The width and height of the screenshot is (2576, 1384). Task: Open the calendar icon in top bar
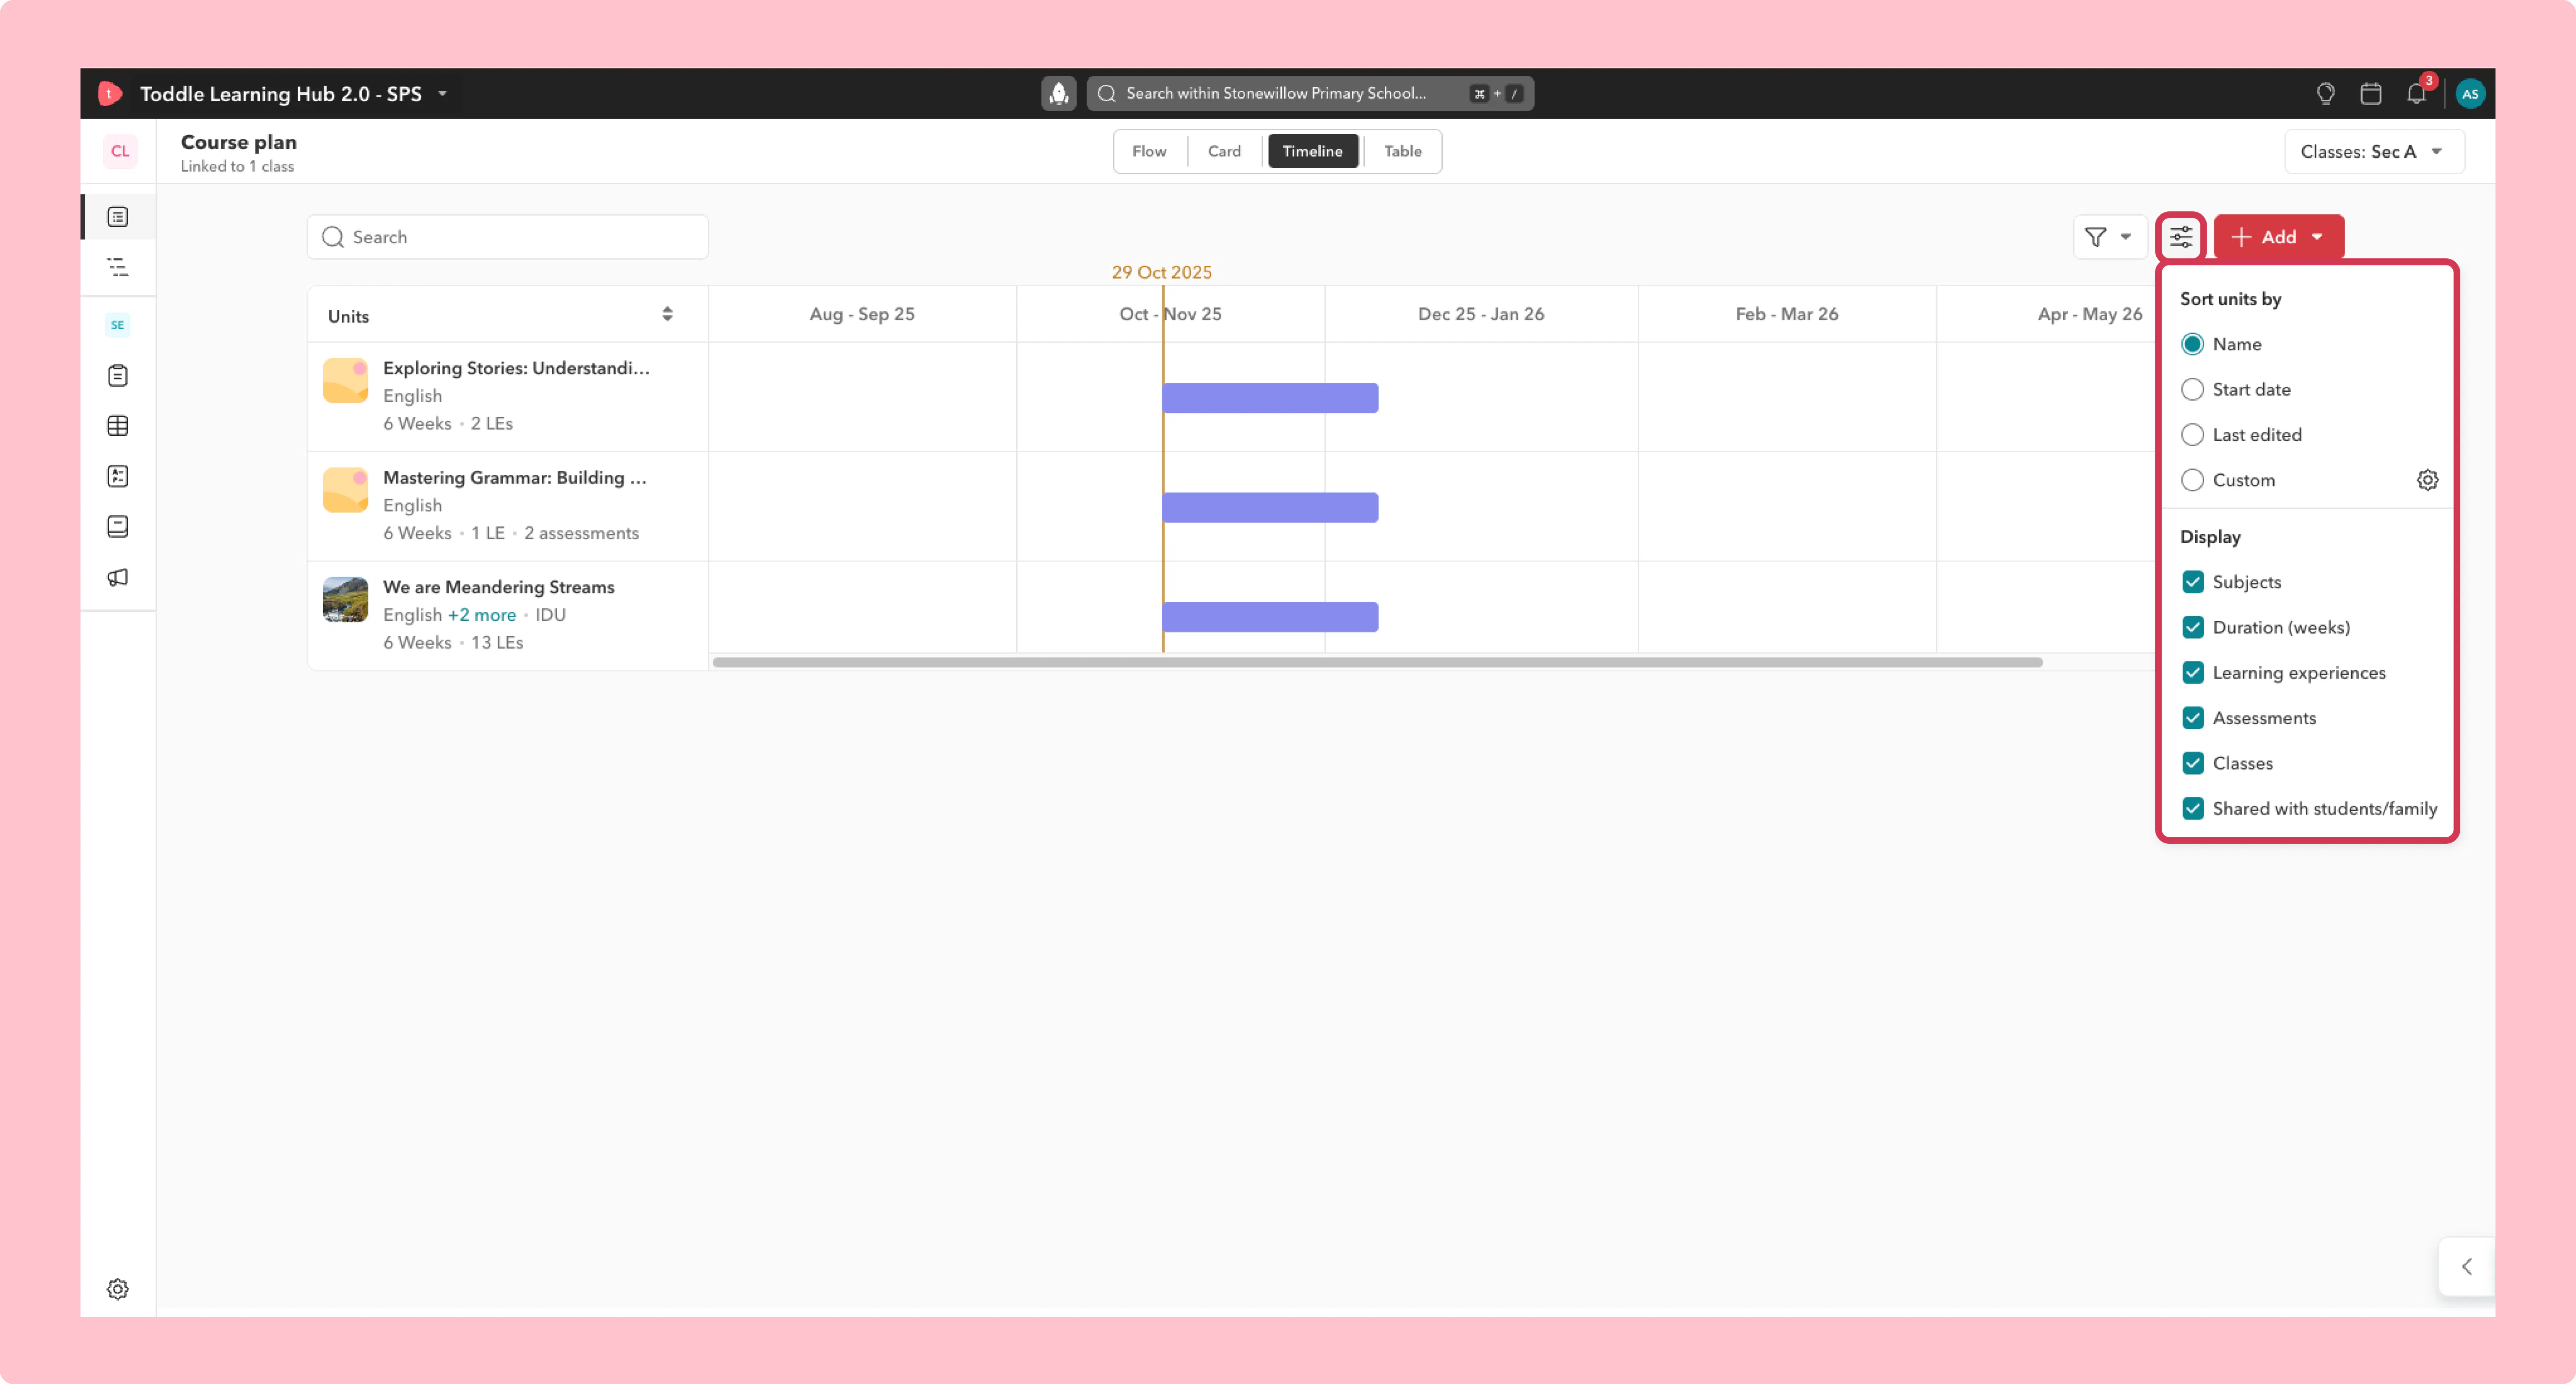point(2370,93)
